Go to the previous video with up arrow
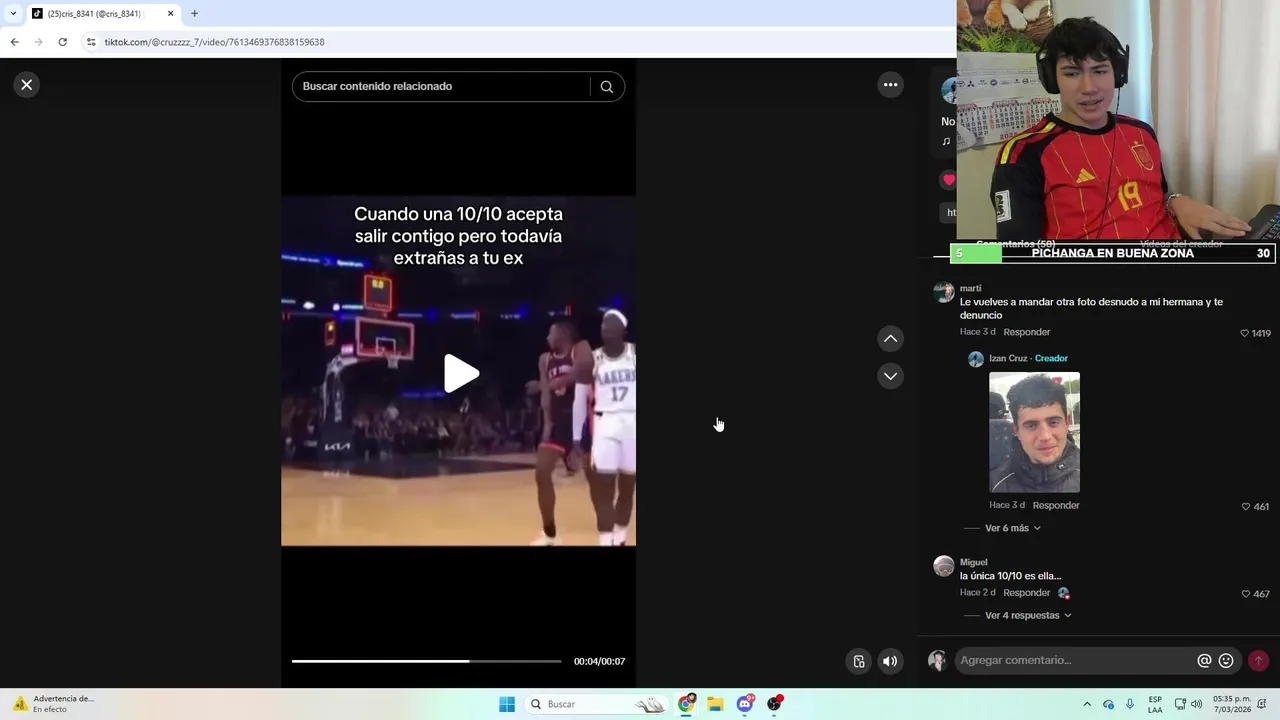 tap(890, 339)
